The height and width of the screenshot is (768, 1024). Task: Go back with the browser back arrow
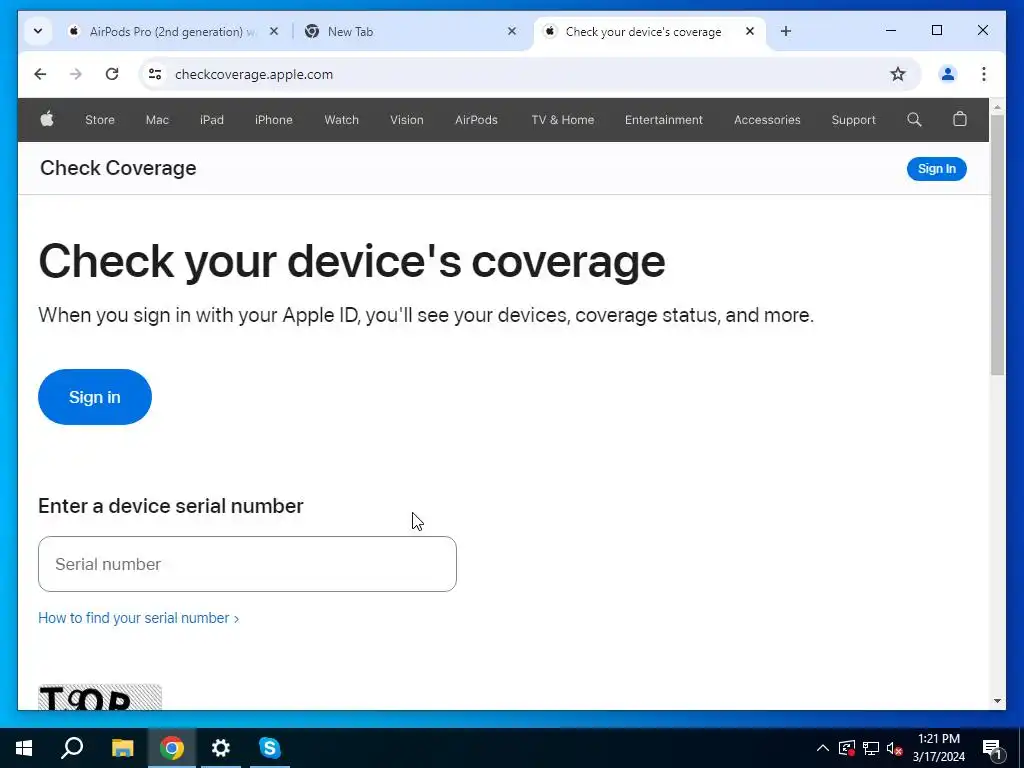click(40, 74)
